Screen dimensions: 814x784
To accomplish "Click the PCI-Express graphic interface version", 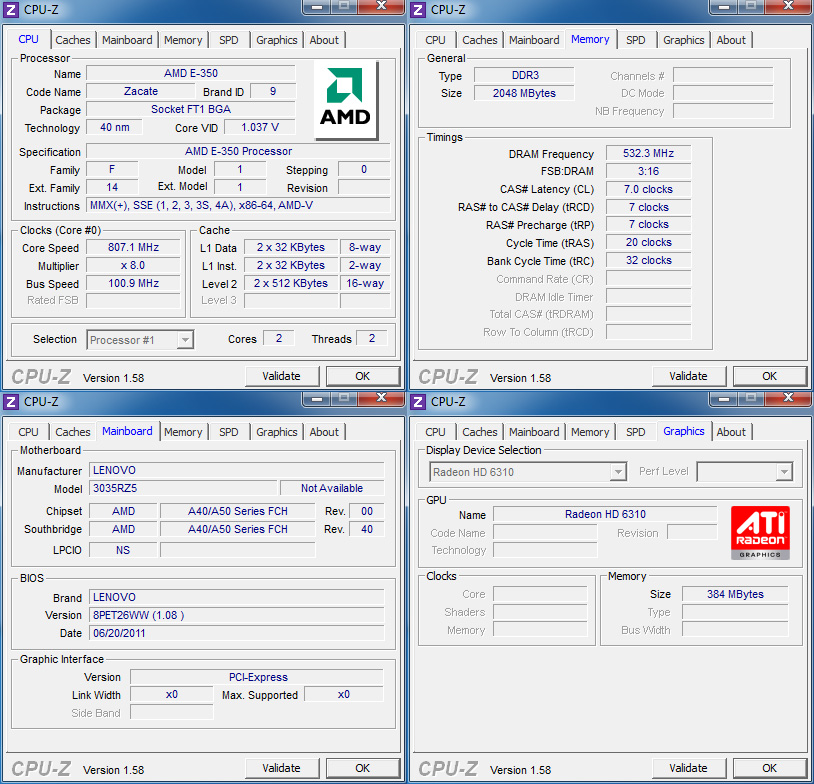I will pyautogui.click(x=257, y=678).
